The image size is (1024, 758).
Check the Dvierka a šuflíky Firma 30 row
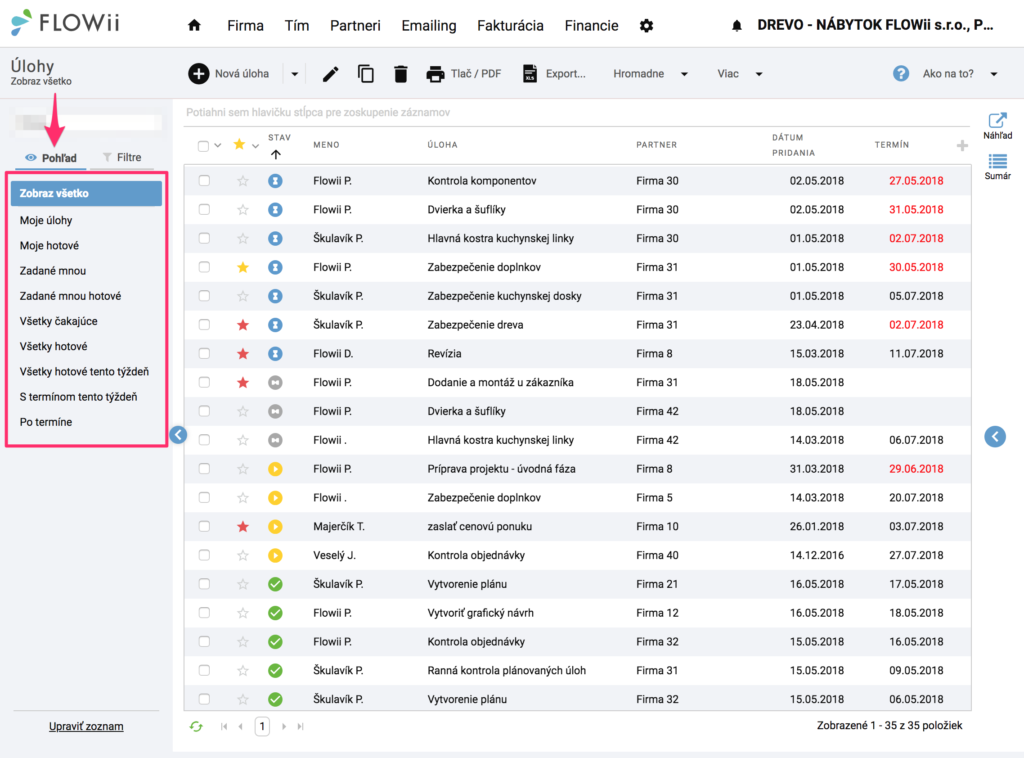pos(204,209)
